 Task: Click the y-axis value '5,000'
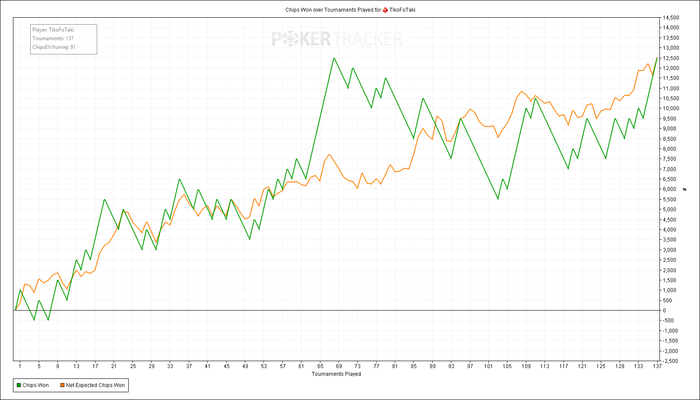[670, 209]
